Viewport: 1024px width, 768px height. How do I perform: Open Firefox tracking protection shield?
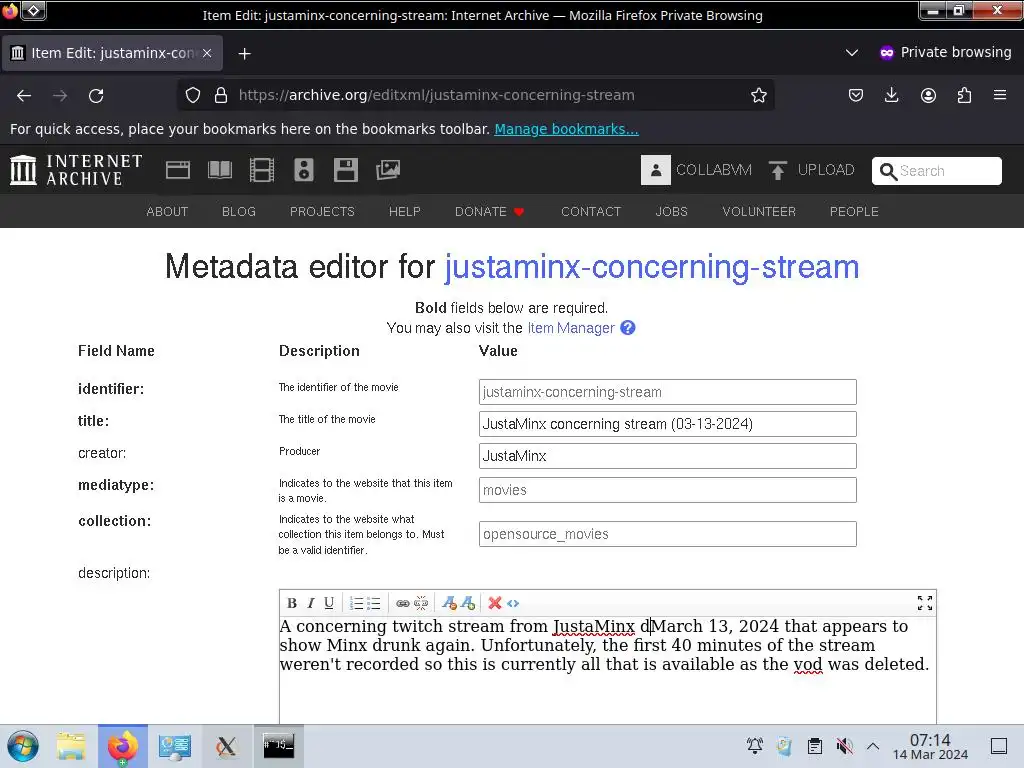pyautogui.click(x=193, y=95)
